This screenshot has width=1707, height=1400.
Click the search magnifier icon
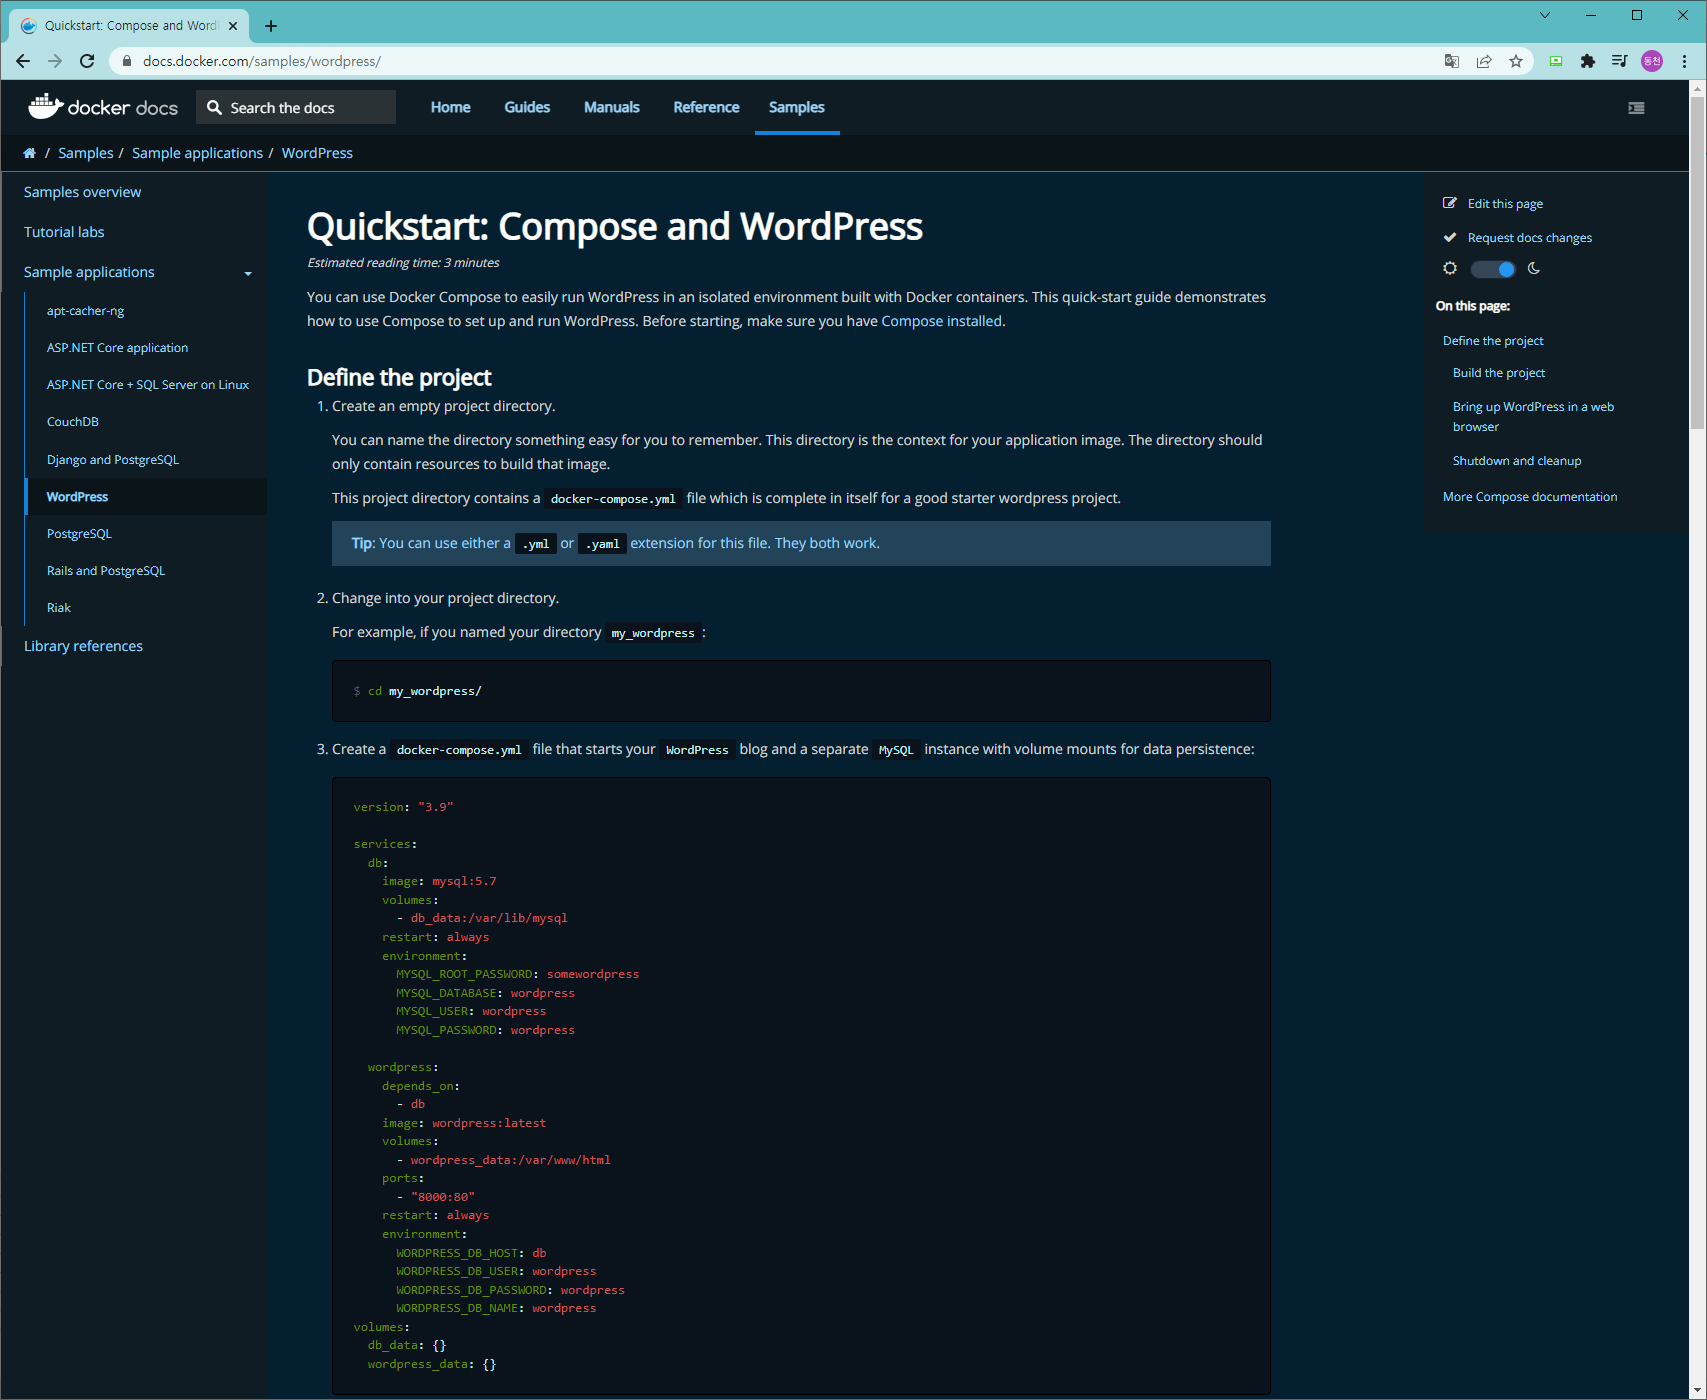[214, 107]
